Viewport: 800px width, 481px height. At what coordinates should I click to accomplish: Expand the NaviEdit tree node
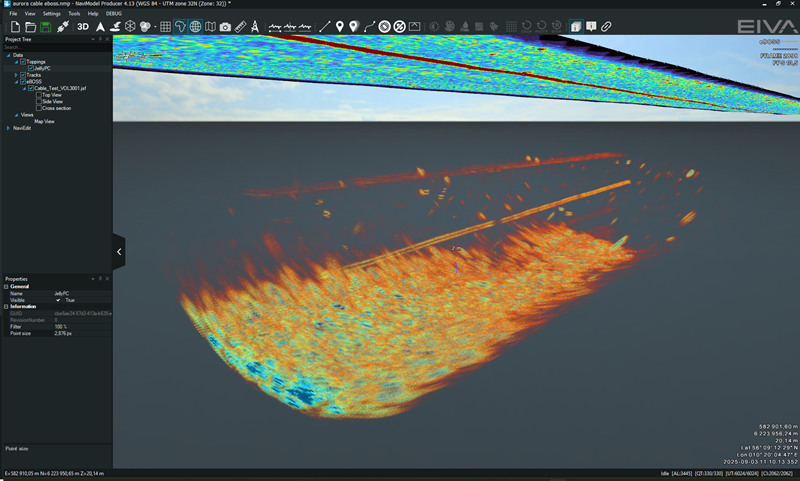click(x=9, y=128)
